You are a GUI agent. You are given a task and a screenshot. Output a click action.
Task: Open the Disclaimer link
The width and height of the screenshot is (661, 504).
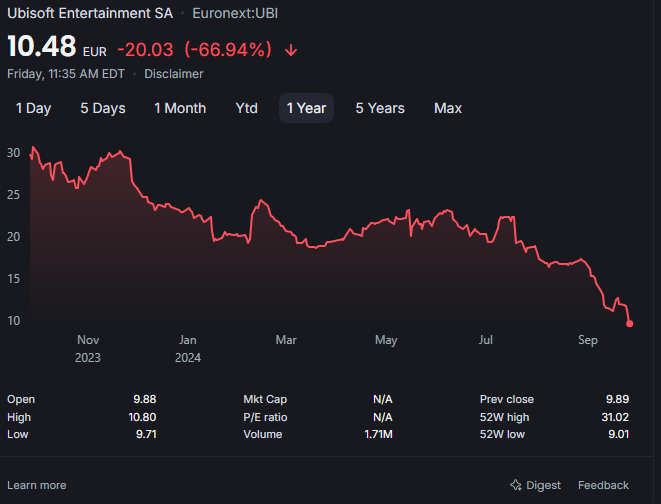point(174,74)
